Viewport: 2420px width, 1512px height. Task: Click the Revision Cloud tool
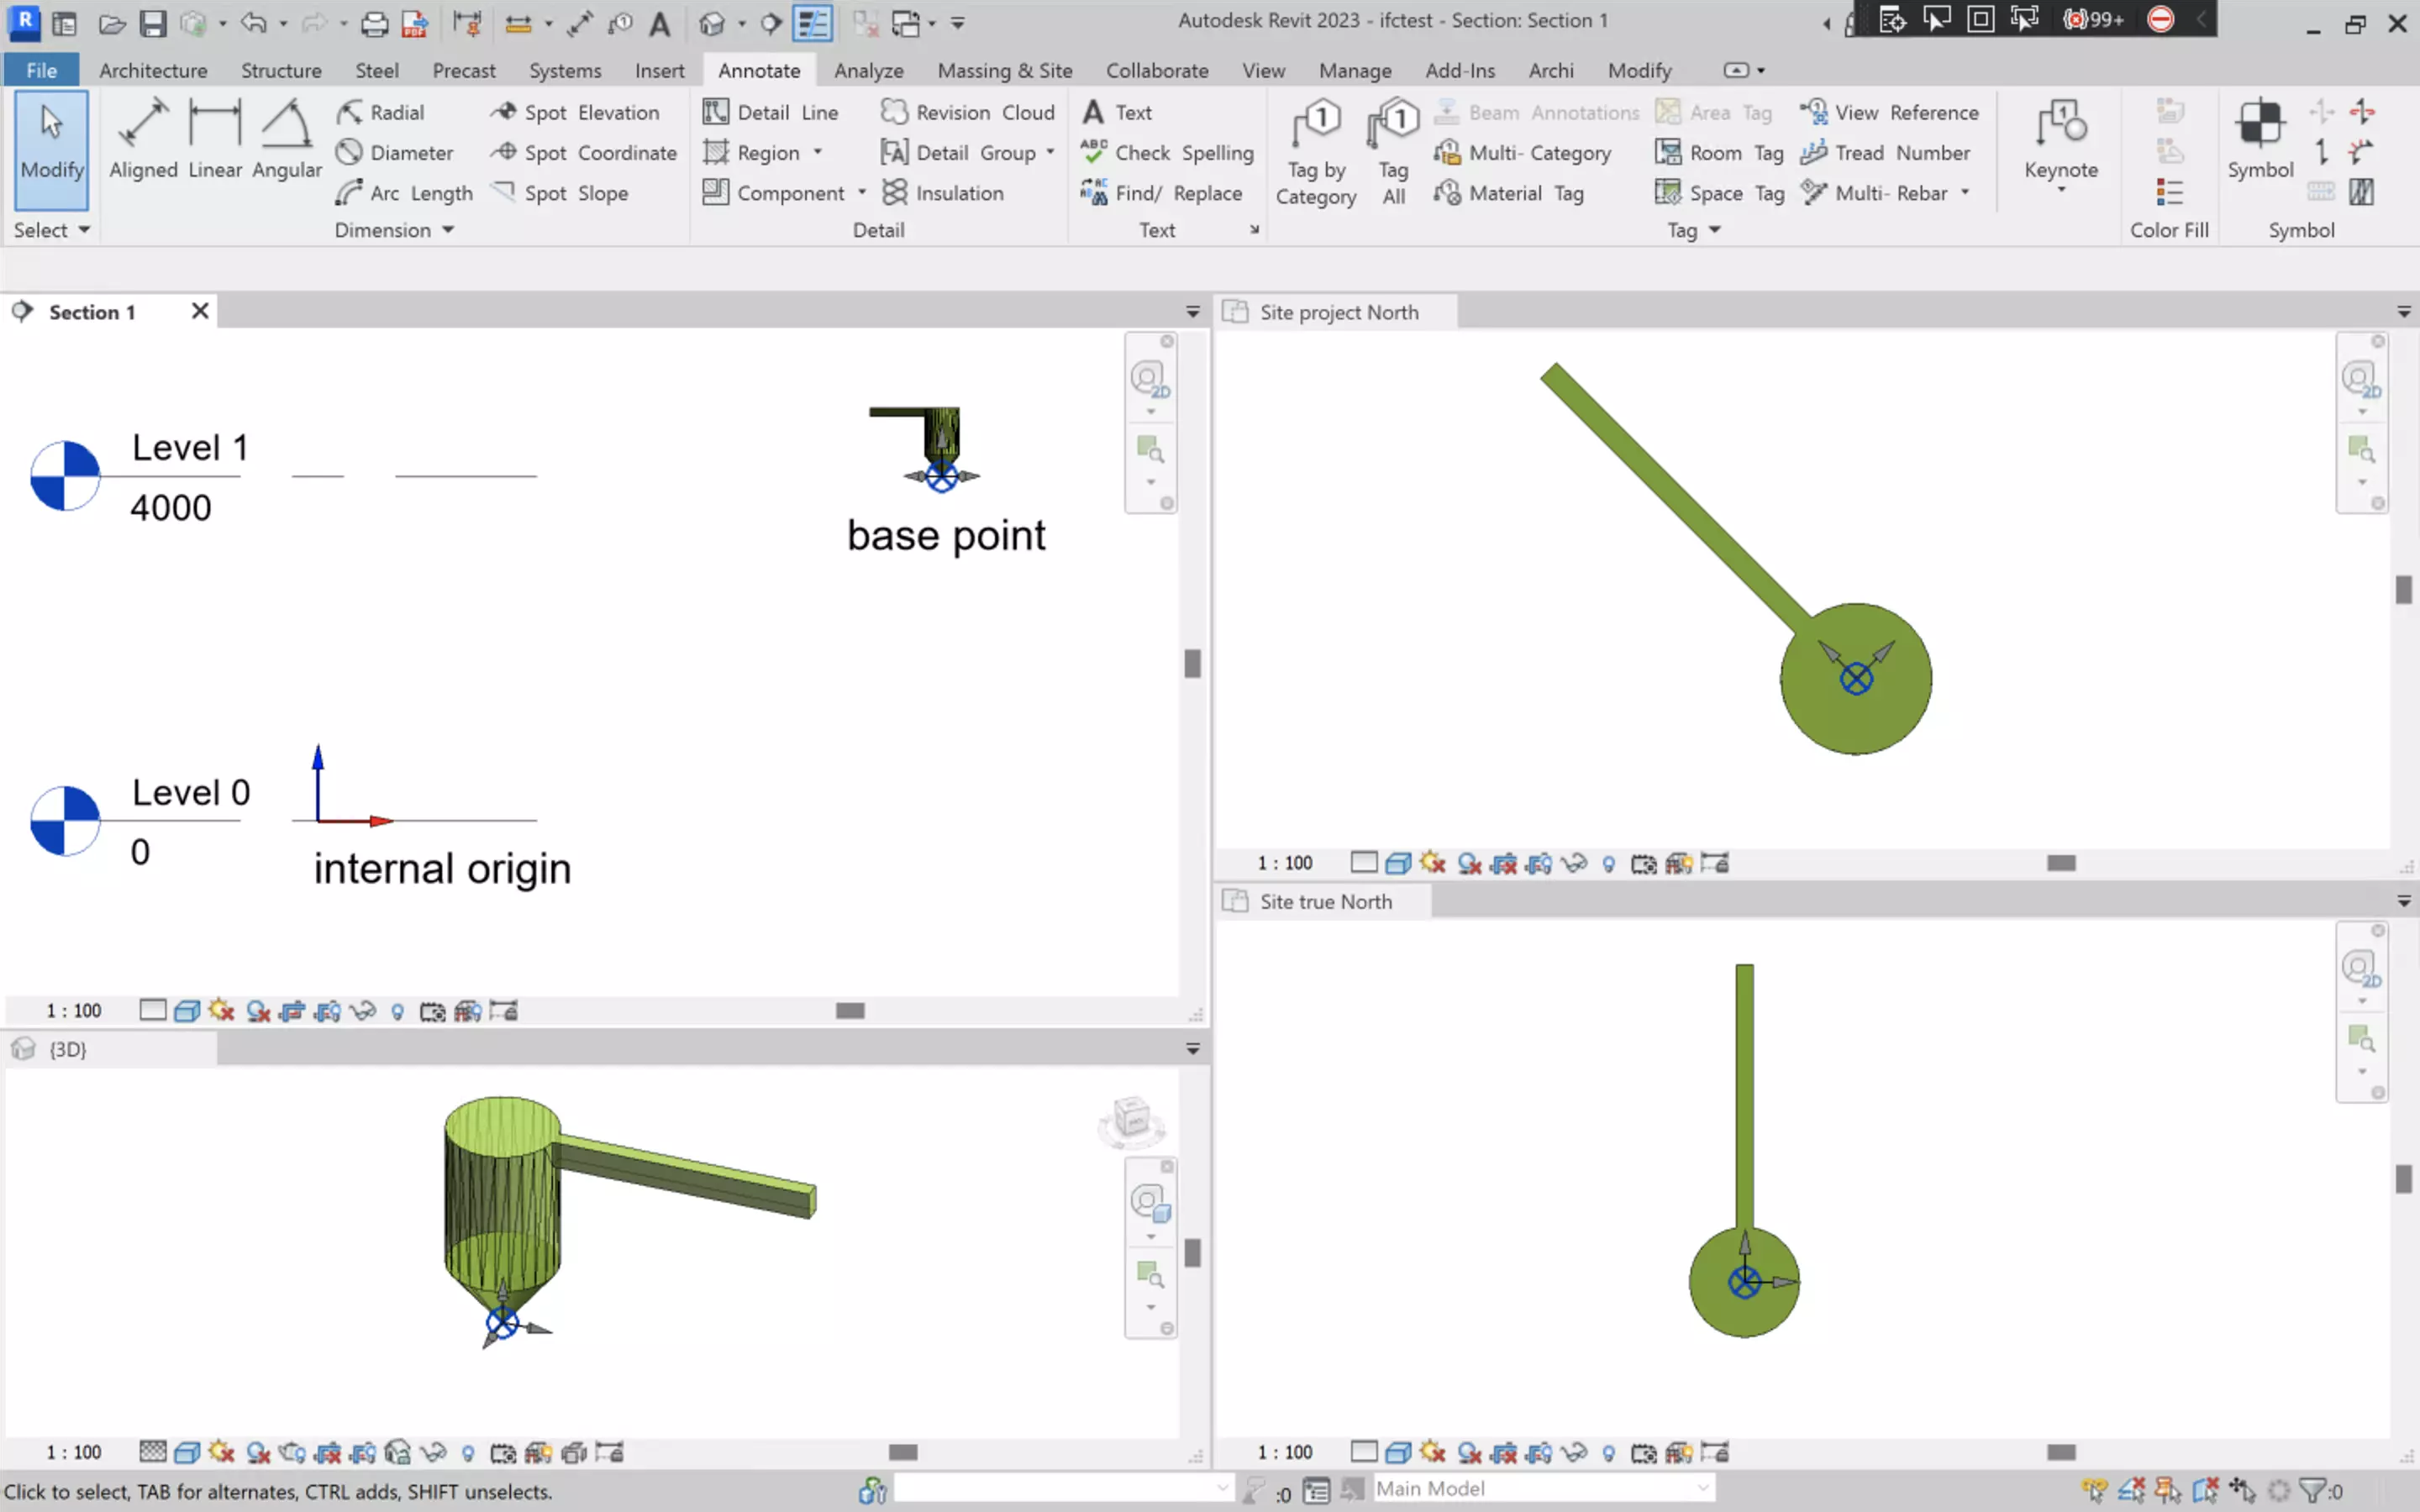tap(967, 112)
